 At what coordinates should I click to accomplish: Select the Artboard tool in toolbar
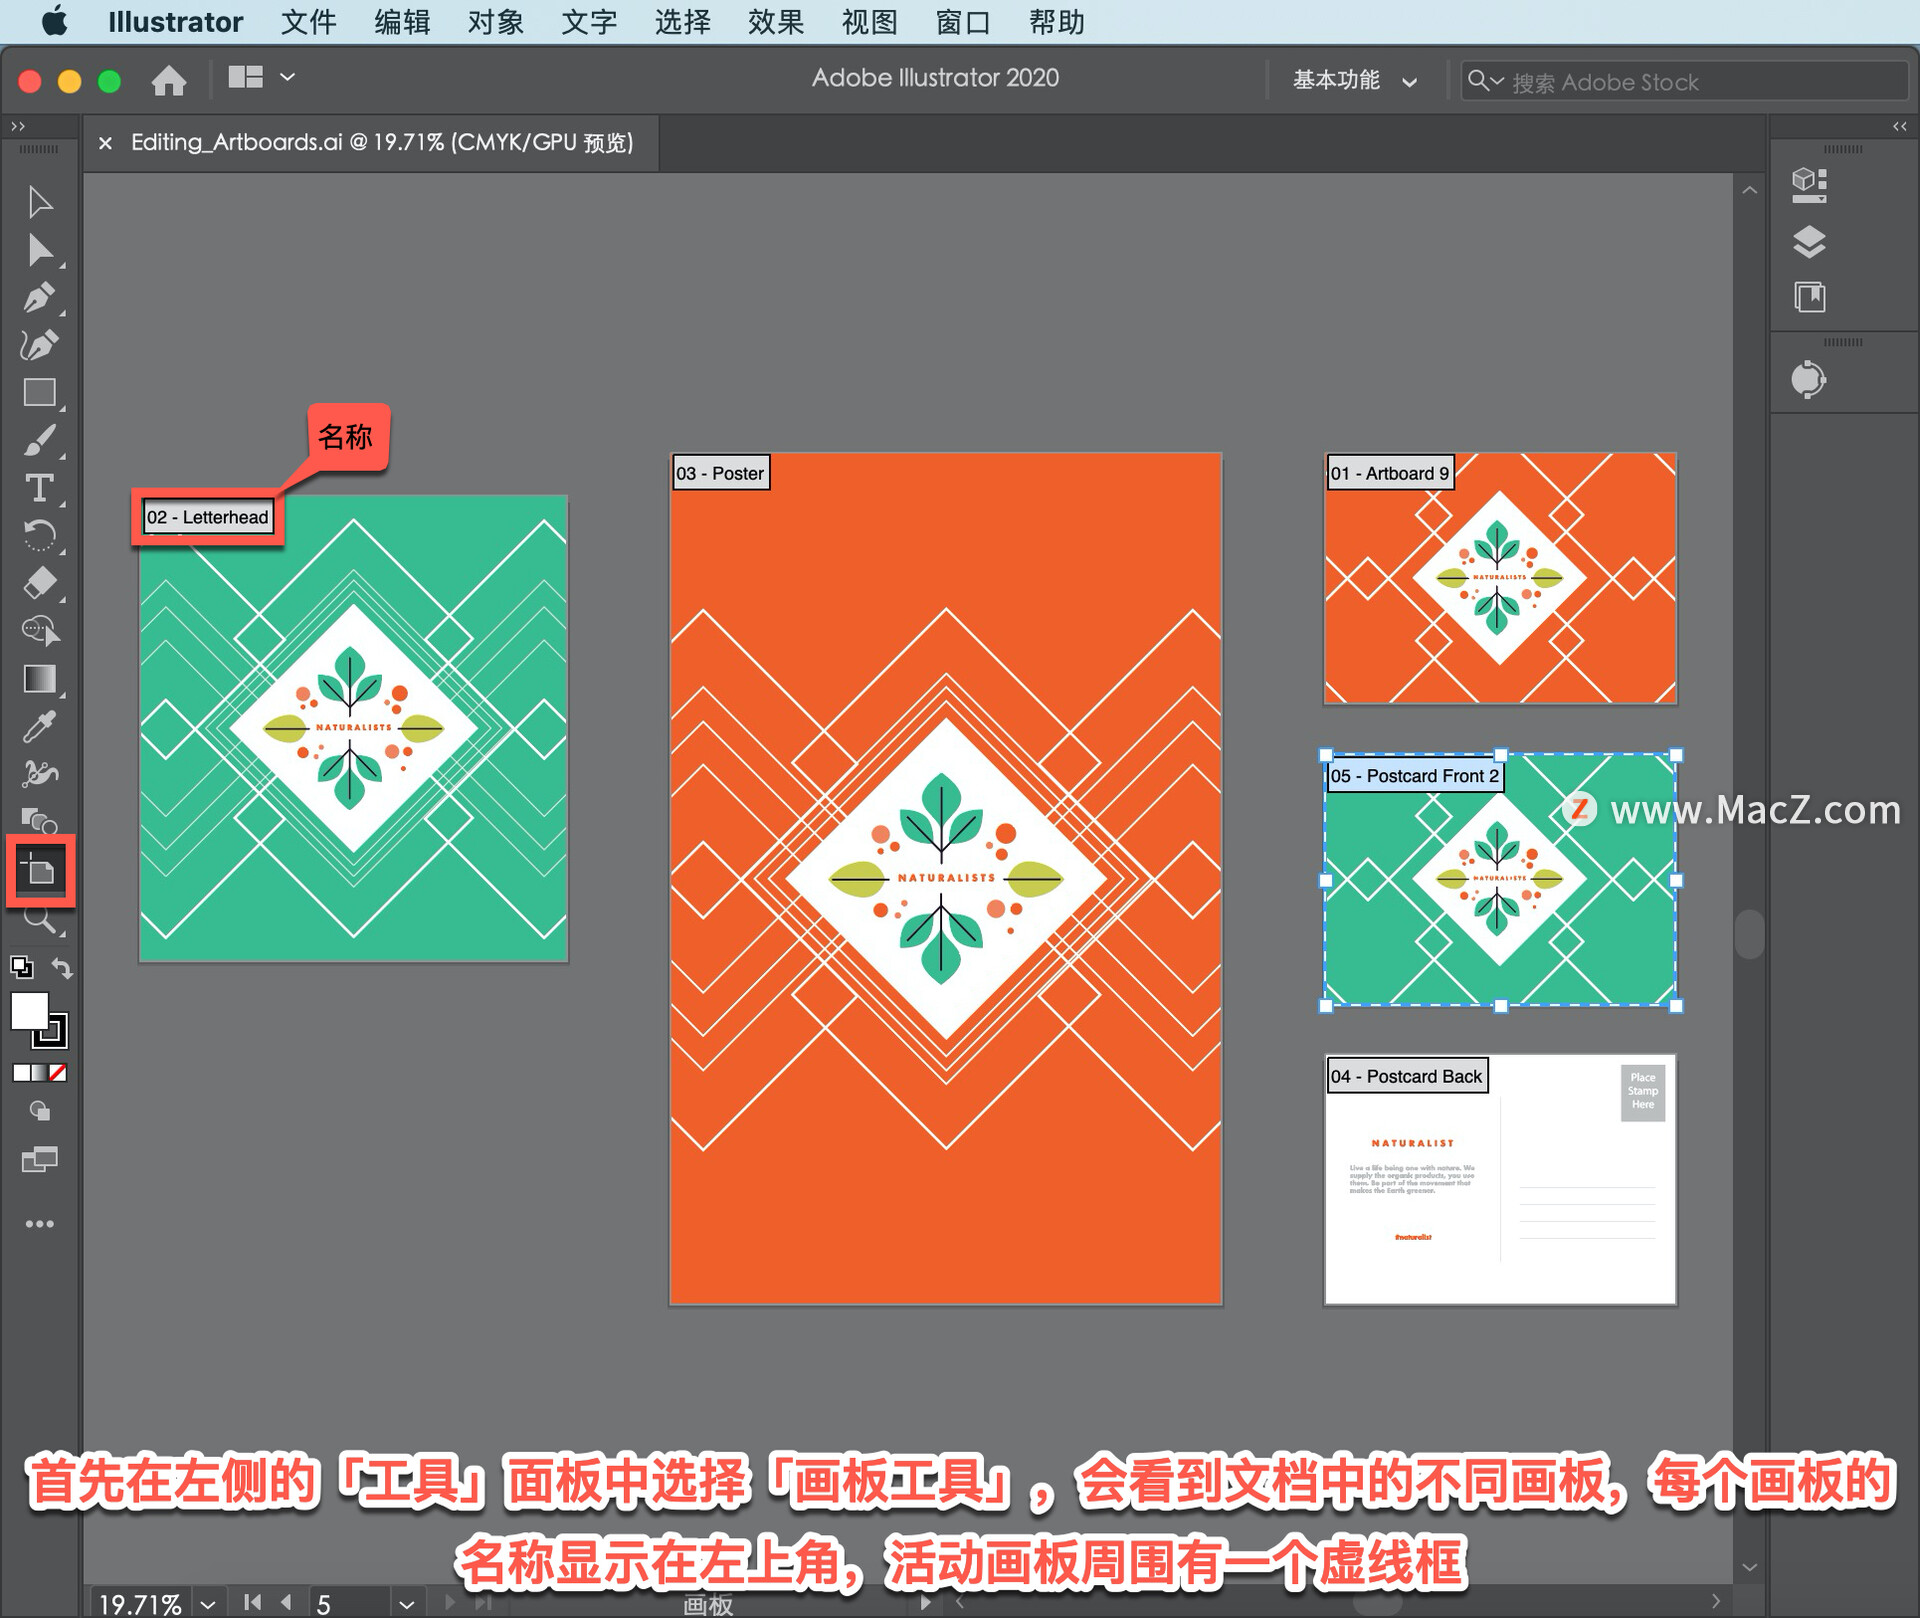coord(40,871)
